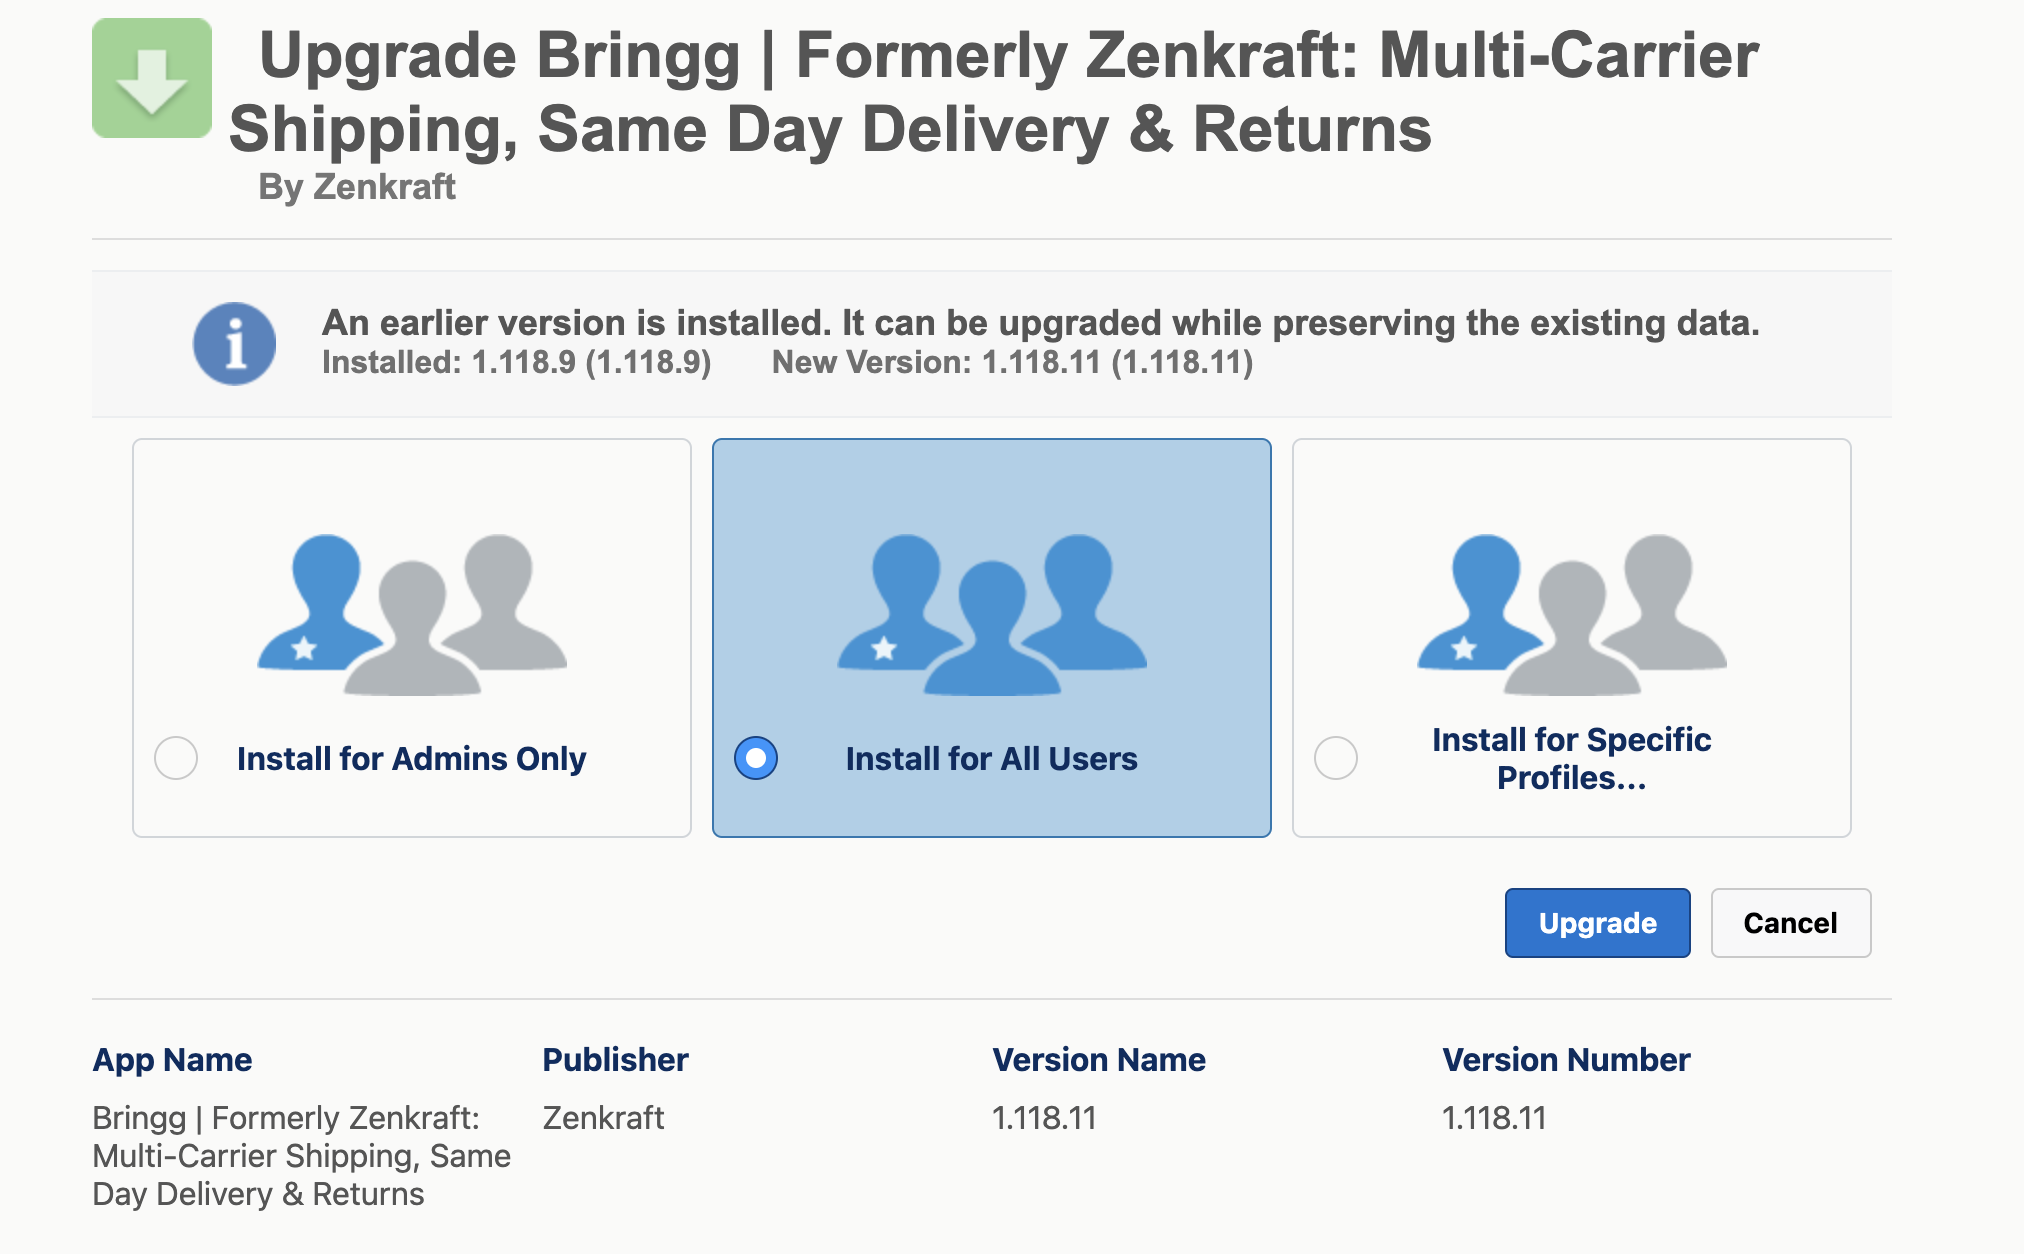Click the New Version: 1.118.11 text
This screenshot has width=2024, height=1254.
pyautogui.click(x=1012, y=362)
